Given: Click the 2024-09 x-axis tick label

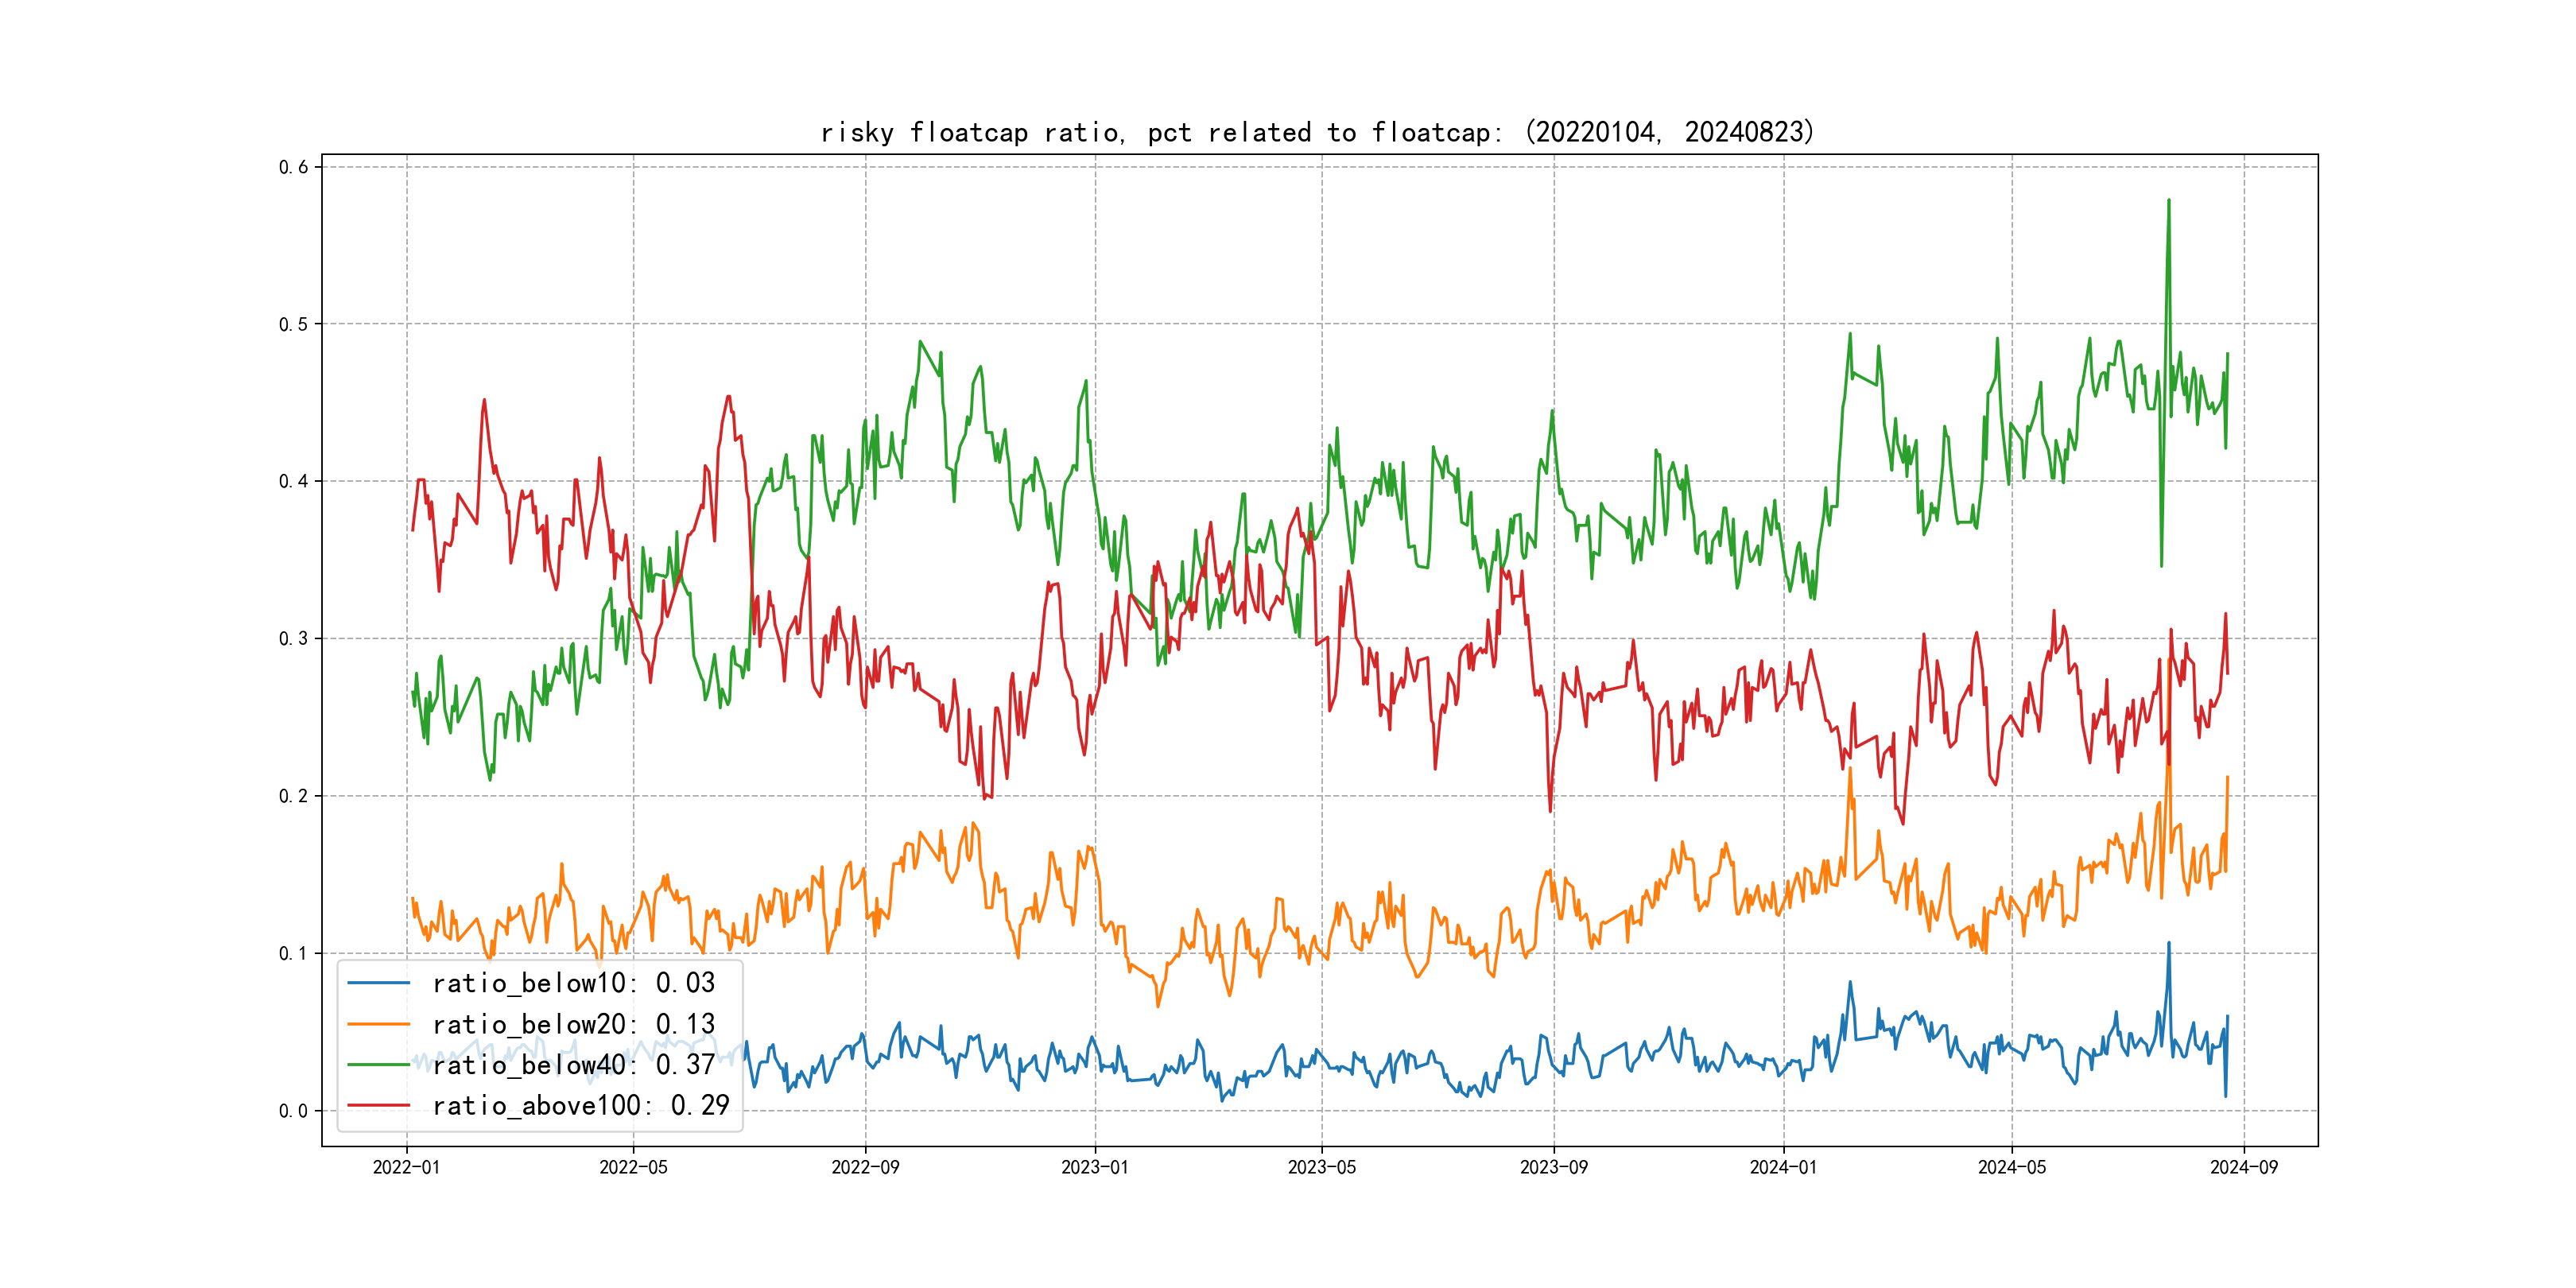Looking at the screenshot, I should click(x=2243, y=1167).
